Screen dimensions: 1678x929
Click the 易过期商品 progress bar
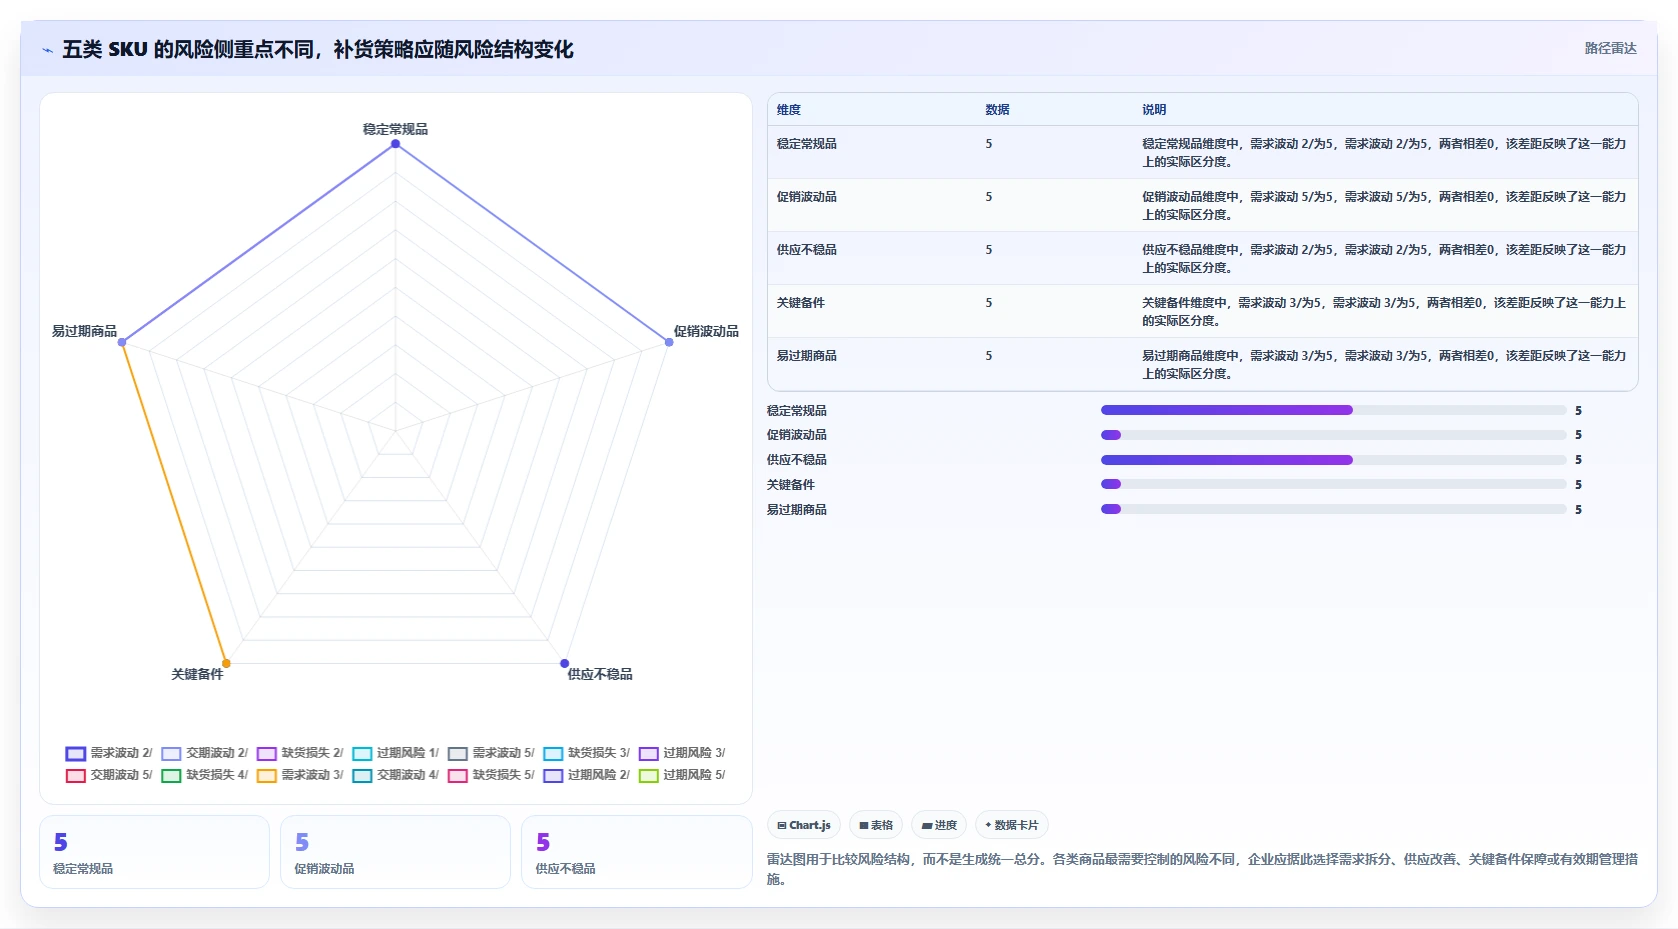[x=1333, y=509]
